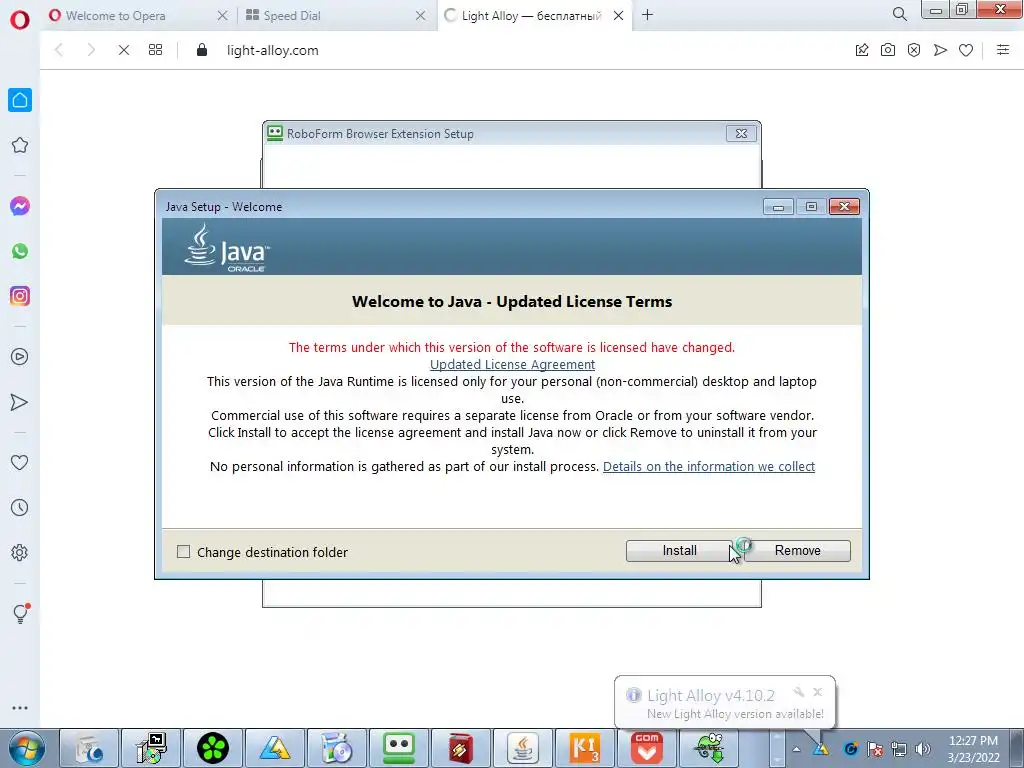
Task: Open Details on the information we collect link
Action: tap(709, 466)
